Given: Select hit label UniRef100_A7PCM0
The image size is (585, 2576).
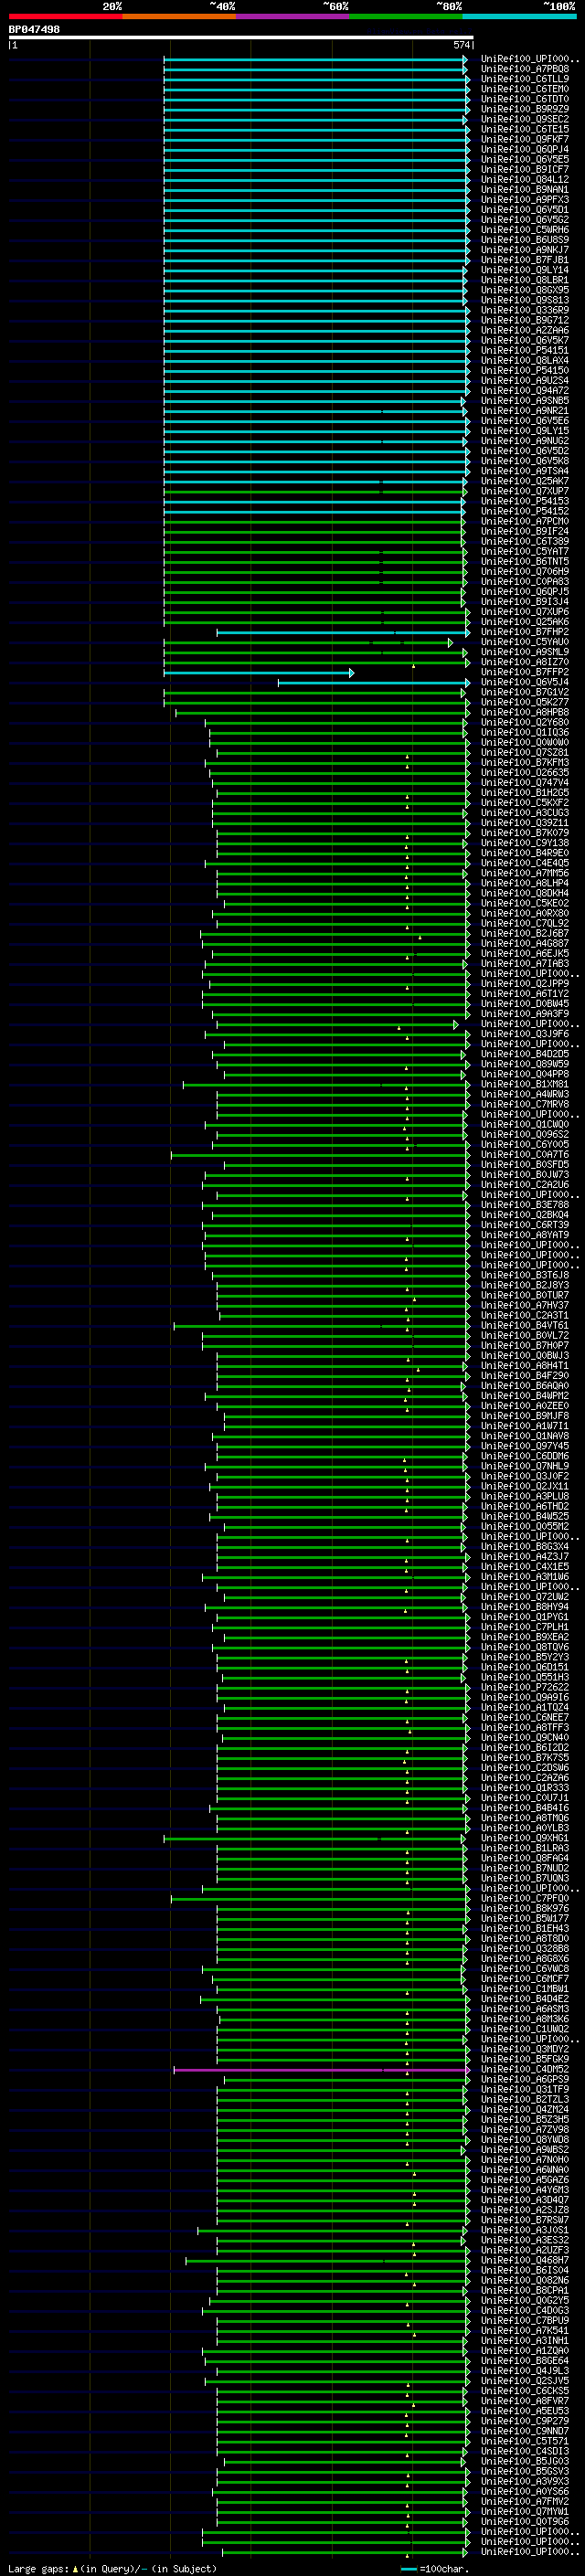Looking at the screenshot, I should click(x=524, y=521).
